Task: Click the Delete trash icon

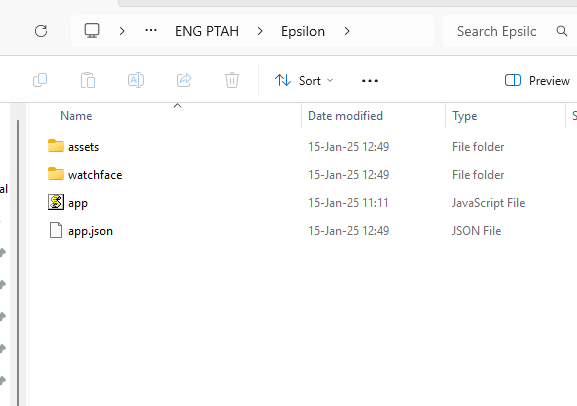Action: (232, 80)
